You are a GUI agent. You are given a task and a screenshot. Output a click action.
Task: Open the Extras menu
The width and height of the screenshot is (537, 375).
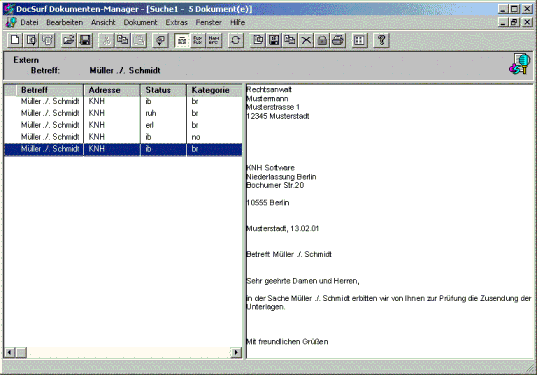[176, 23]
